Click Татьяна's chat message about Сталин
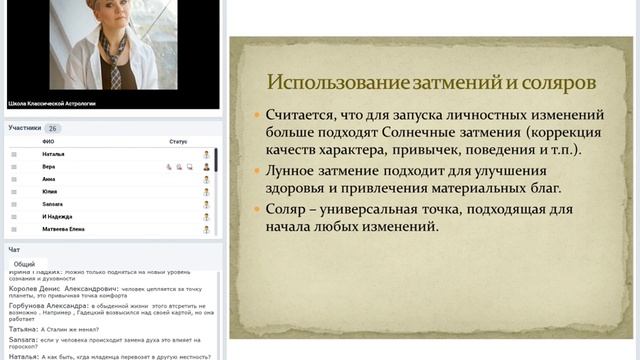This screenshot has height=360, width=640. pos(54,329)
